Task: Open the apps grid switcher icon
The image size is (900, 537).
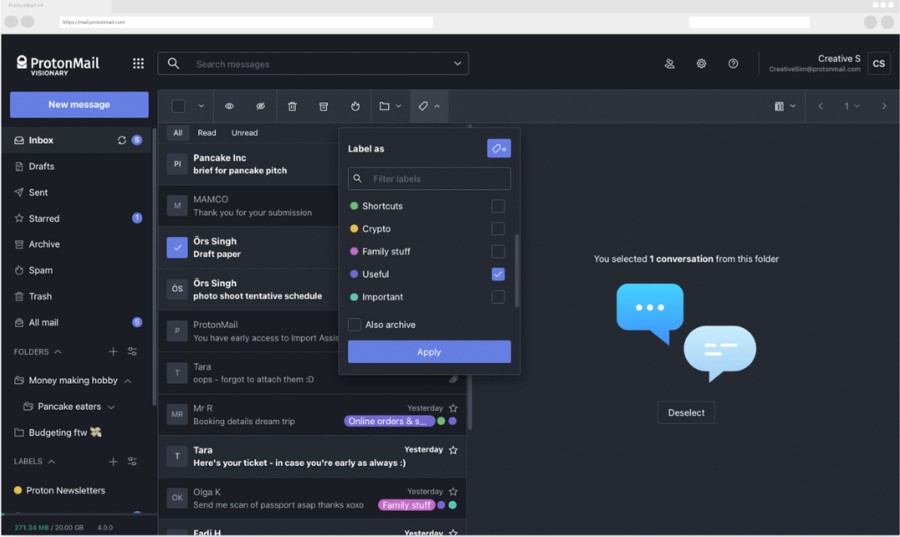Action: click(x=138, y=63)
